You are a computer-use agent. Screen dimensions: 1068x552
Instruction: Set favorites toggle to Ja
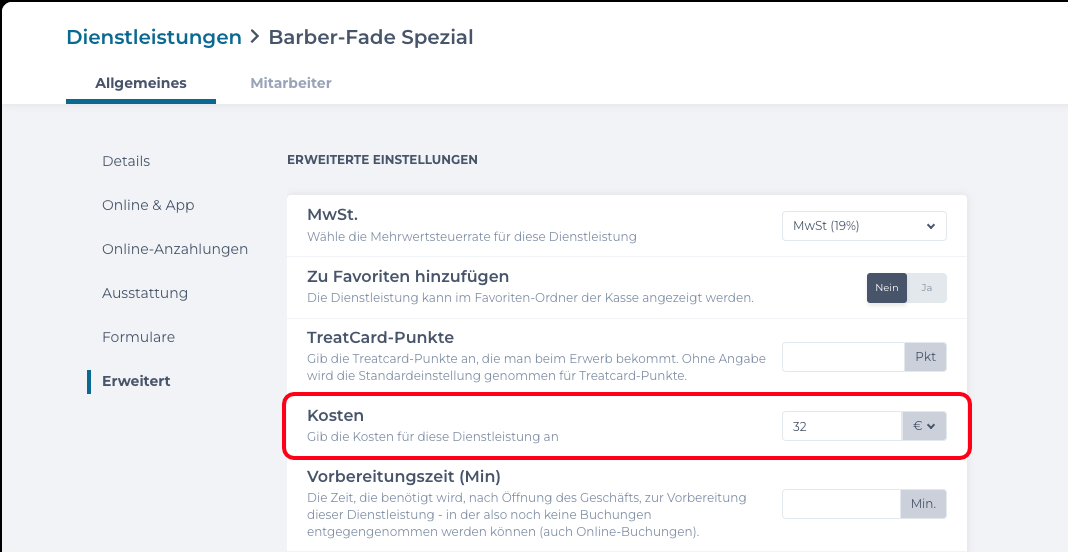[x=927, y=288]
